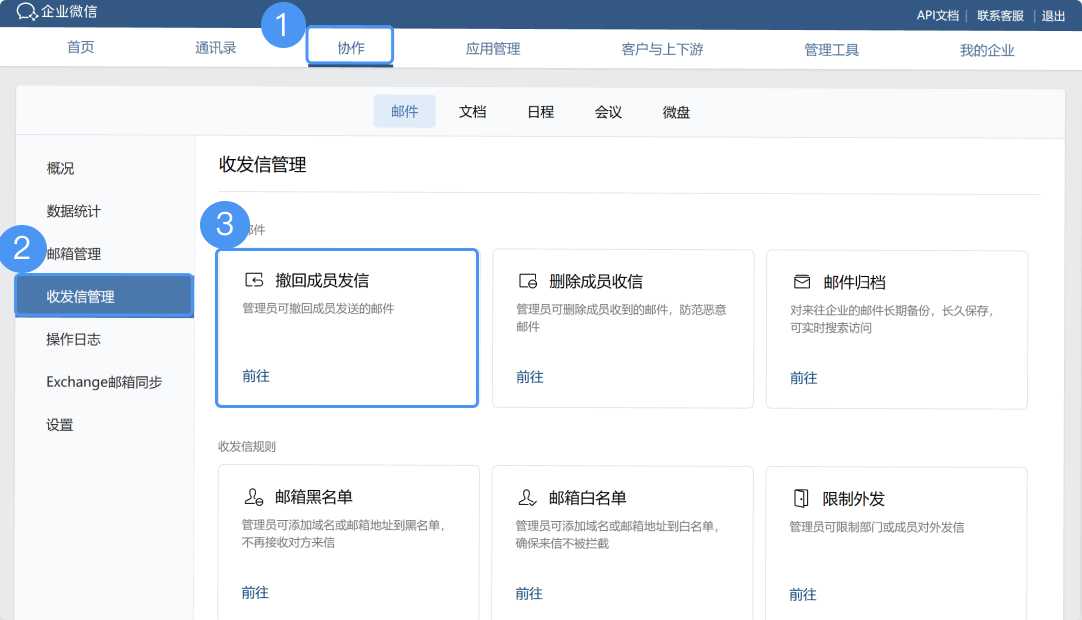Image resolution: width=1082 pixels, height=620 pixels.
Task: Click 前往 under 邮箱白名单
Action: click(529, 593)
